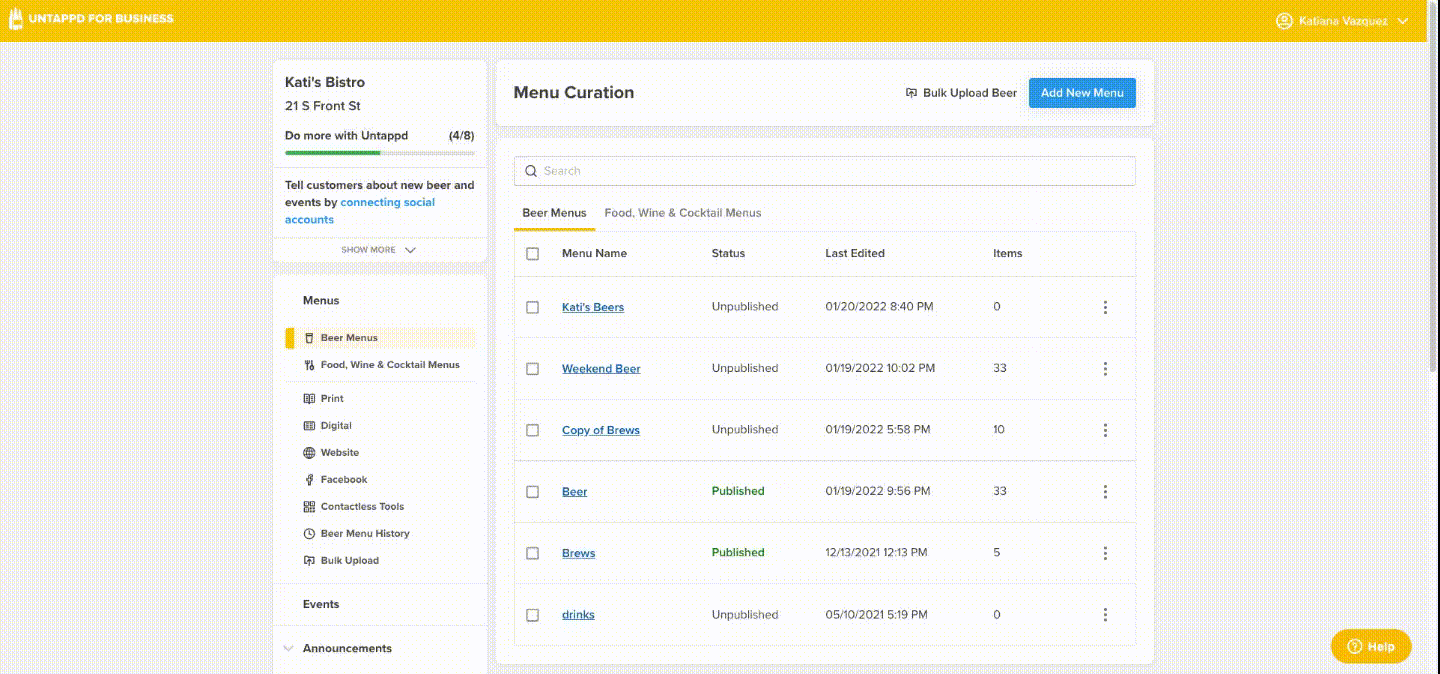Screen dimensions: 1440x674
Task: Click the Do more with Untappd progress bar
Action: pos(380,153)
